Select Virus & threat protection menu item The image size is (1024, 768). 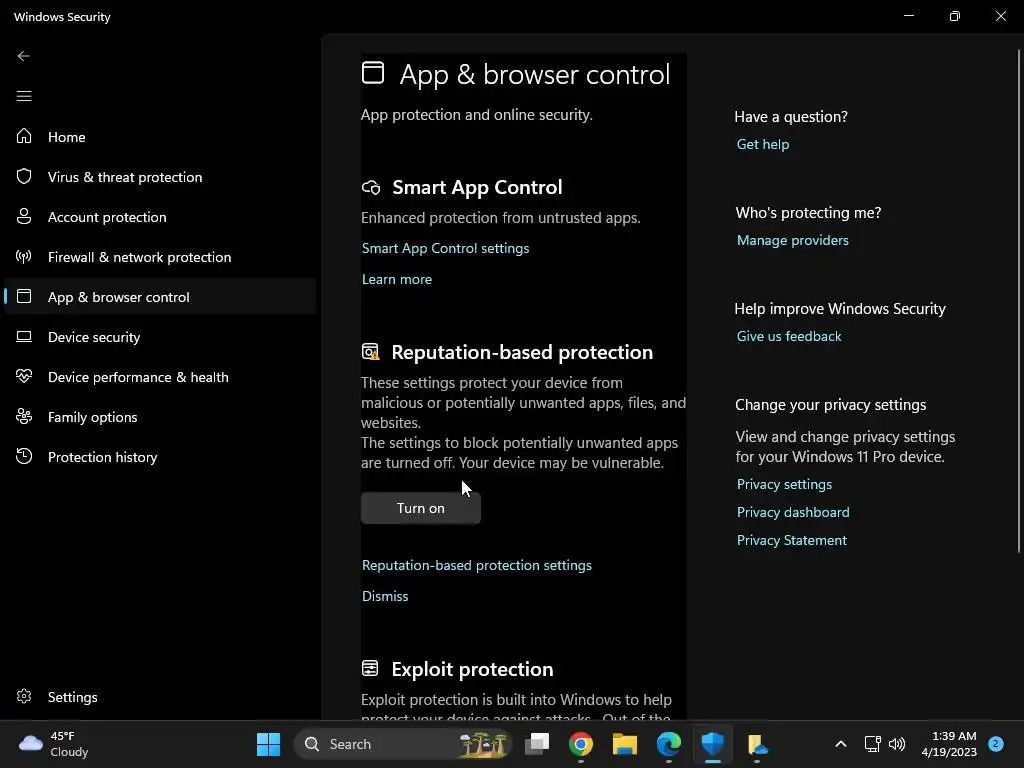pyautogui.click(x=159, y=177)
